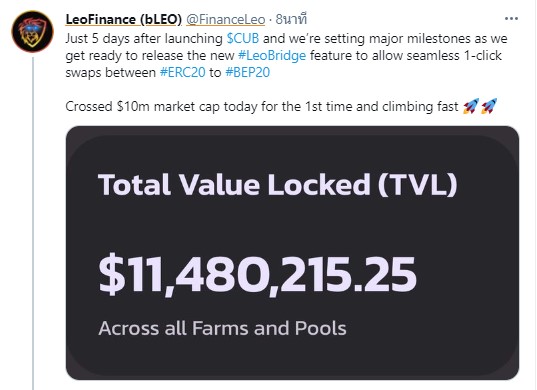Open the LeoFinance (bLEO) display name link
Viewport: 537px width, 390px height.
point(124,20)
